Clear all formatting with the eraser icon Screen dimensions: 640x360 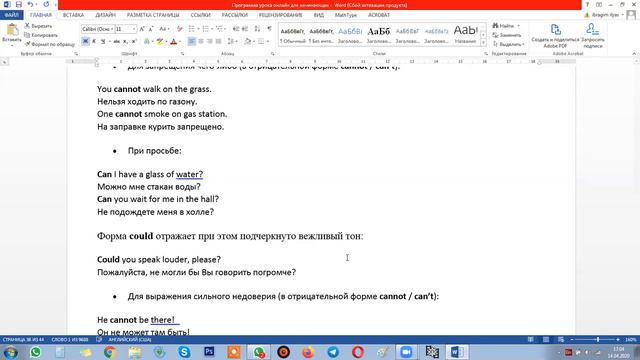pyautogui.click(x=180, y=29)
